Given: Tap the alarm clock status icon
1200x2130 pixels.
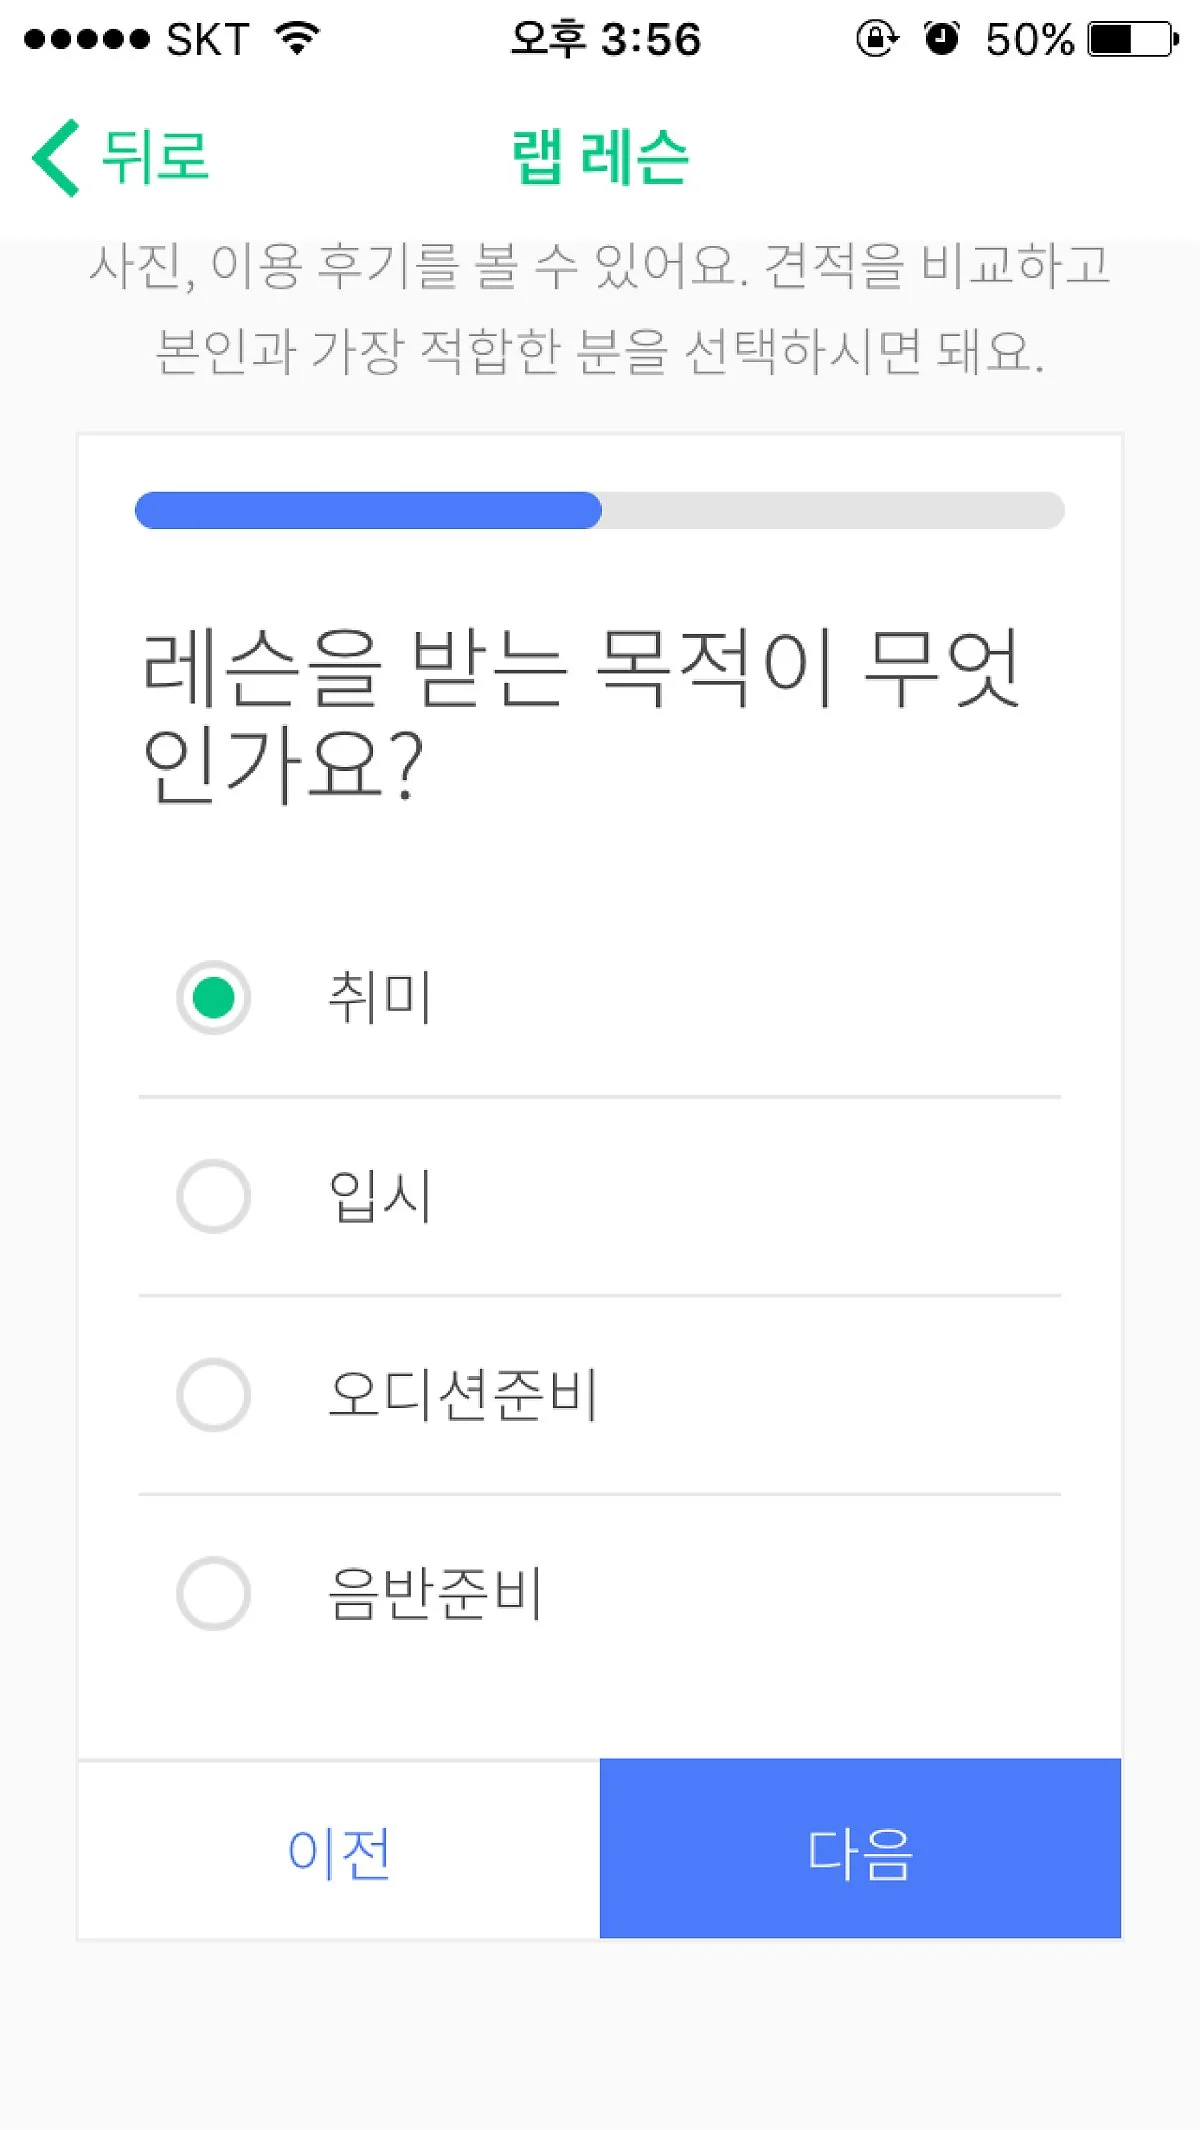Looking at the screenshot, I should coord(941,39).
